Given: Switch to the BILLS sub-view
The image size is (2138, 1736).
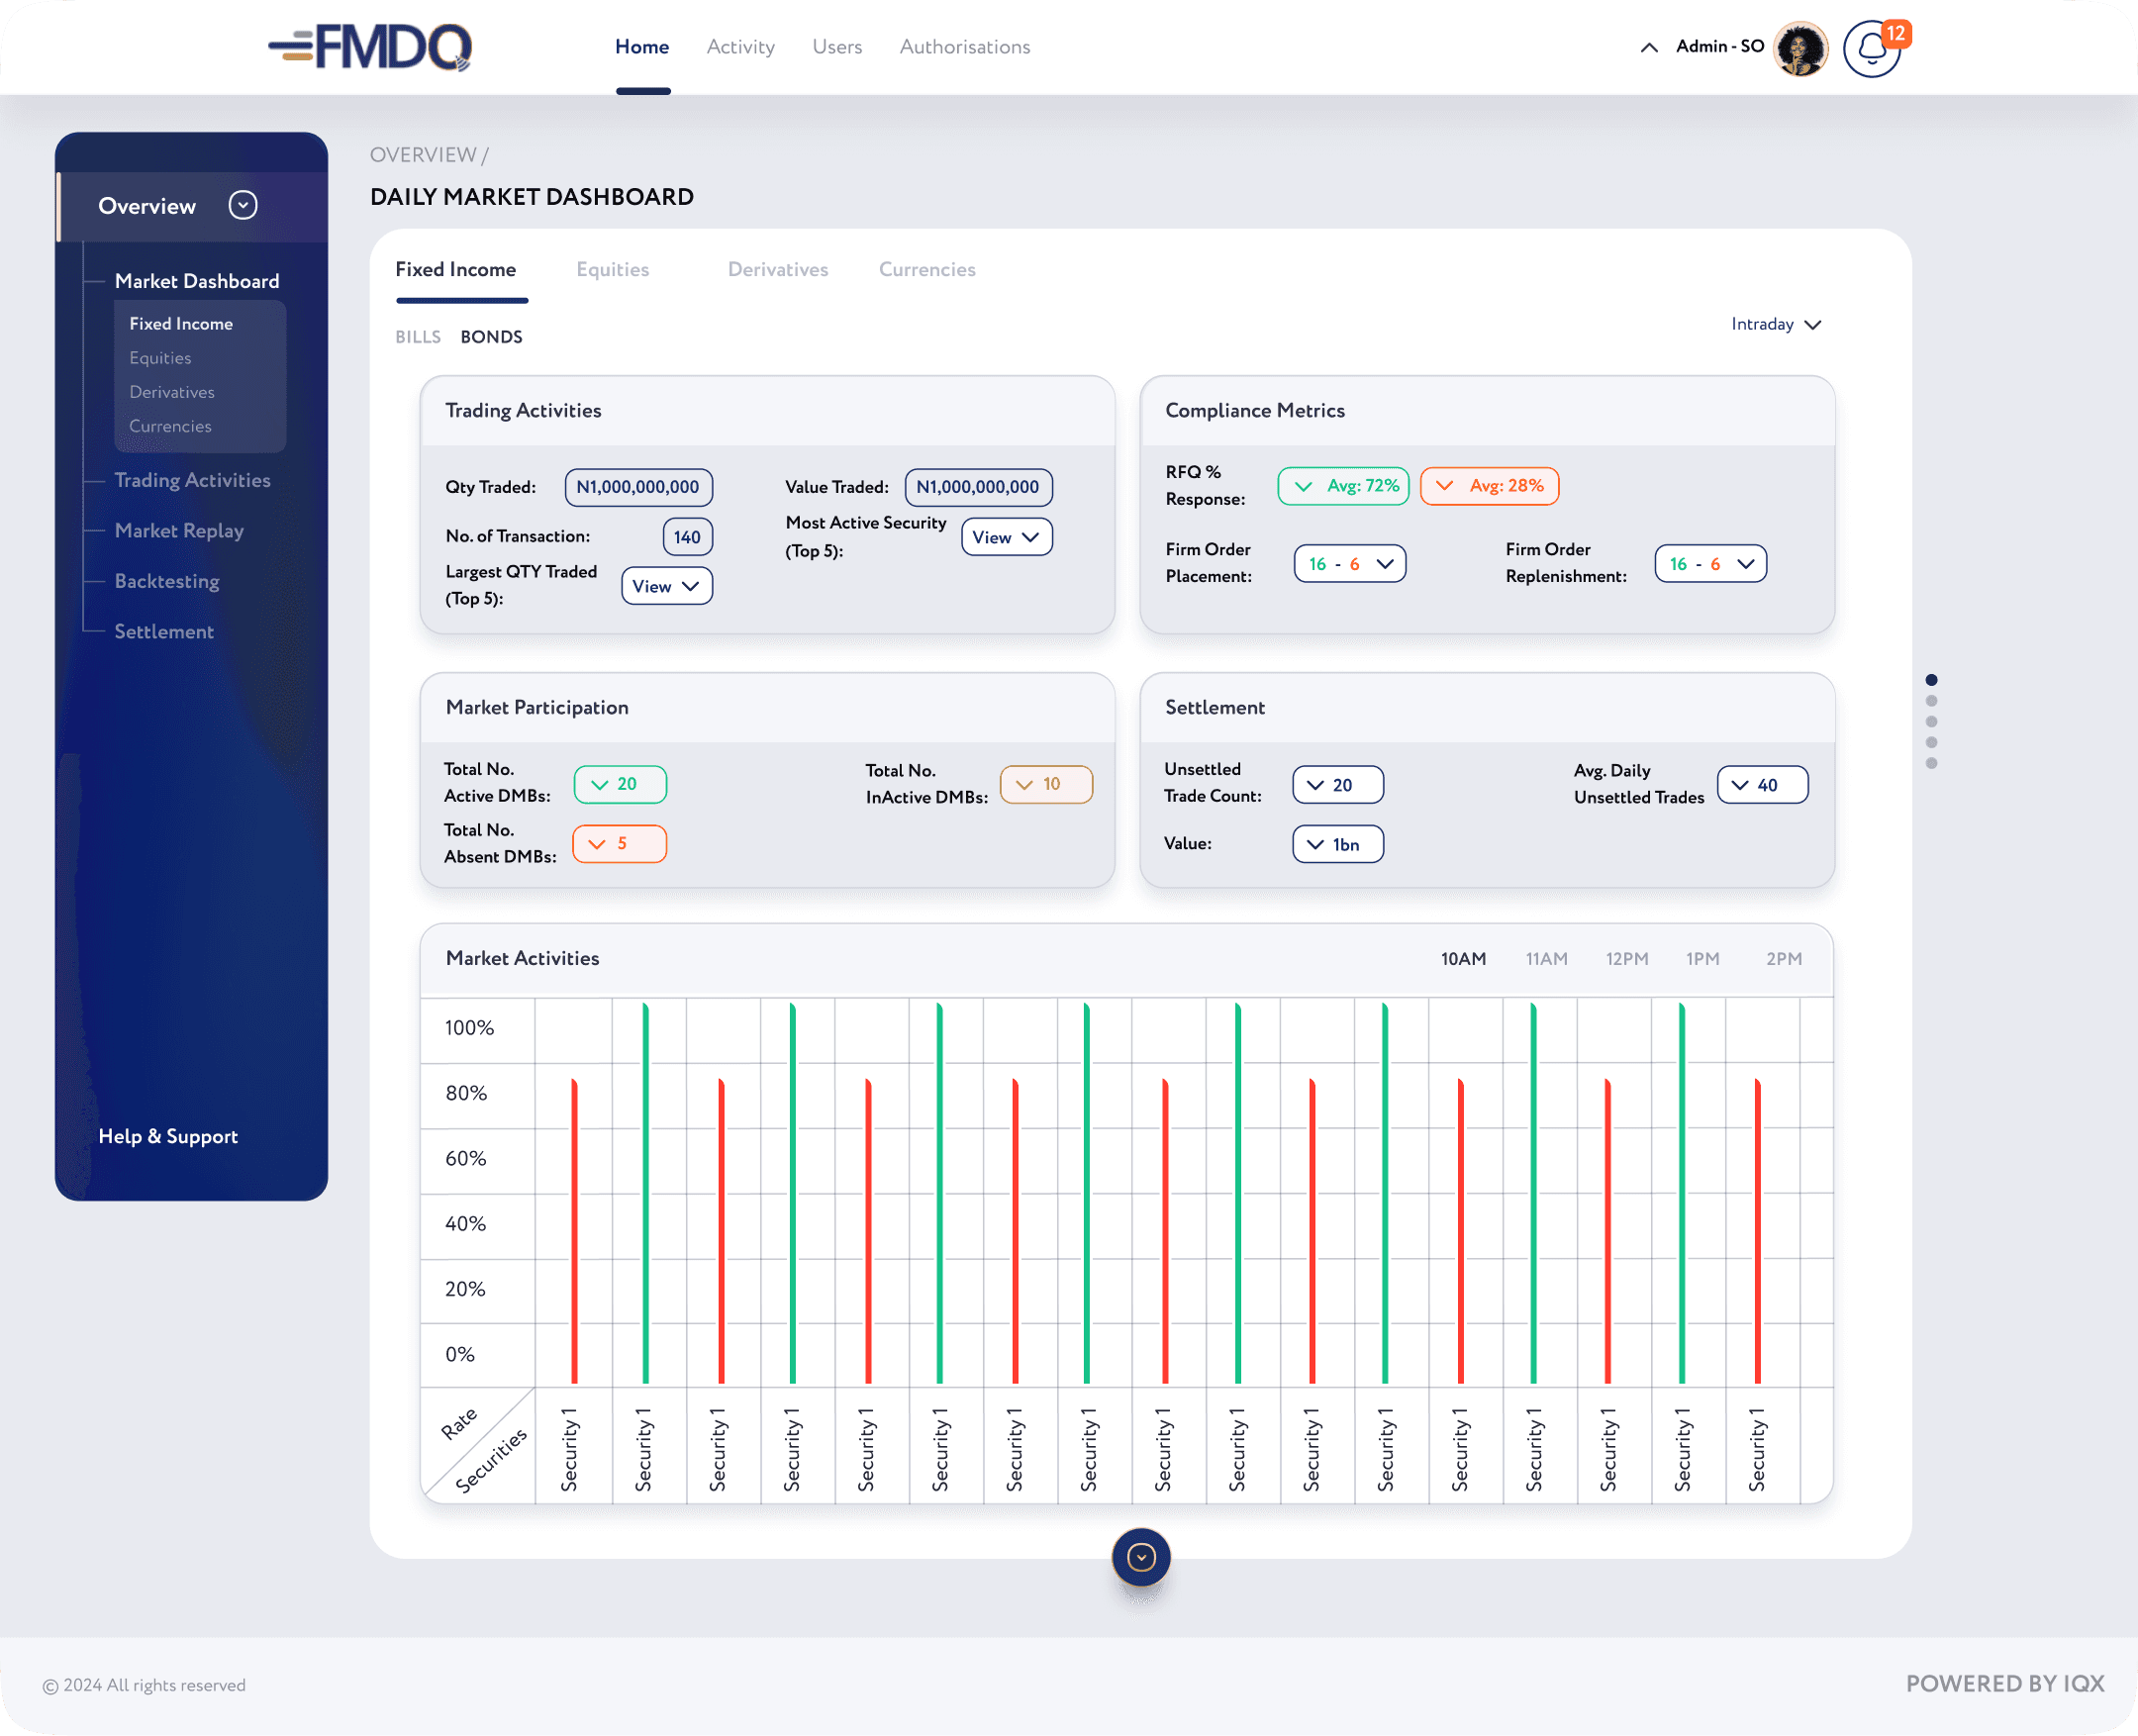Looking at the screenshot, I should [417, 337].
